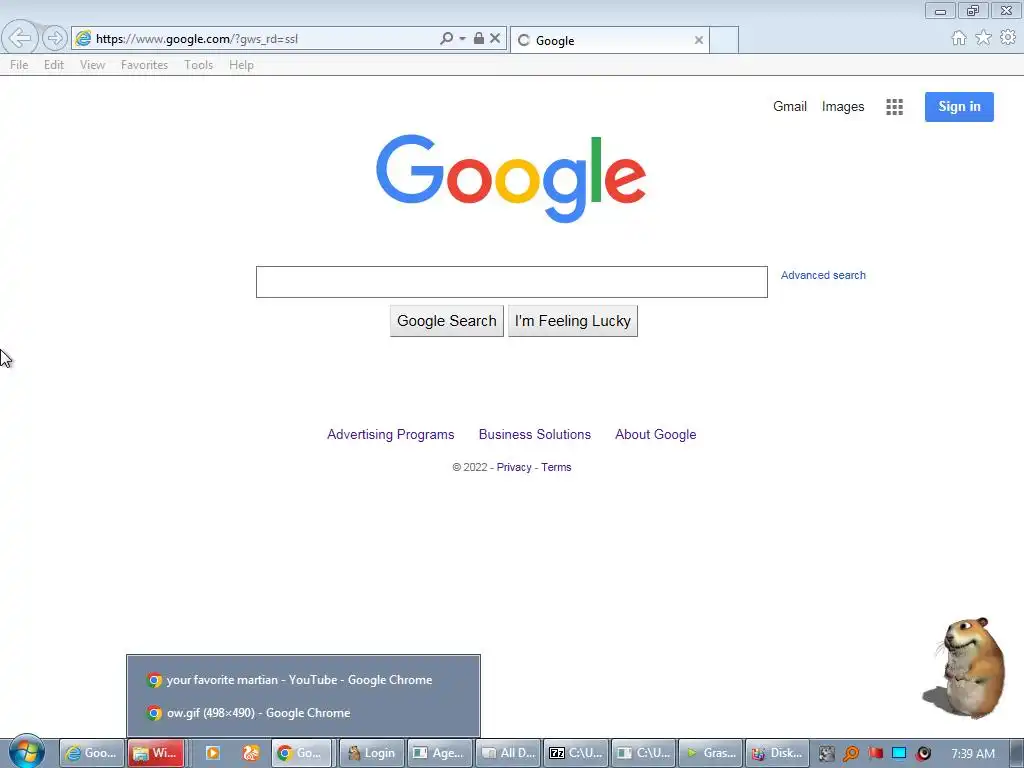The width and height of the screenshot is (1024, 768).
Task: Click the hamster desktop character
Action: pos(965,667)
